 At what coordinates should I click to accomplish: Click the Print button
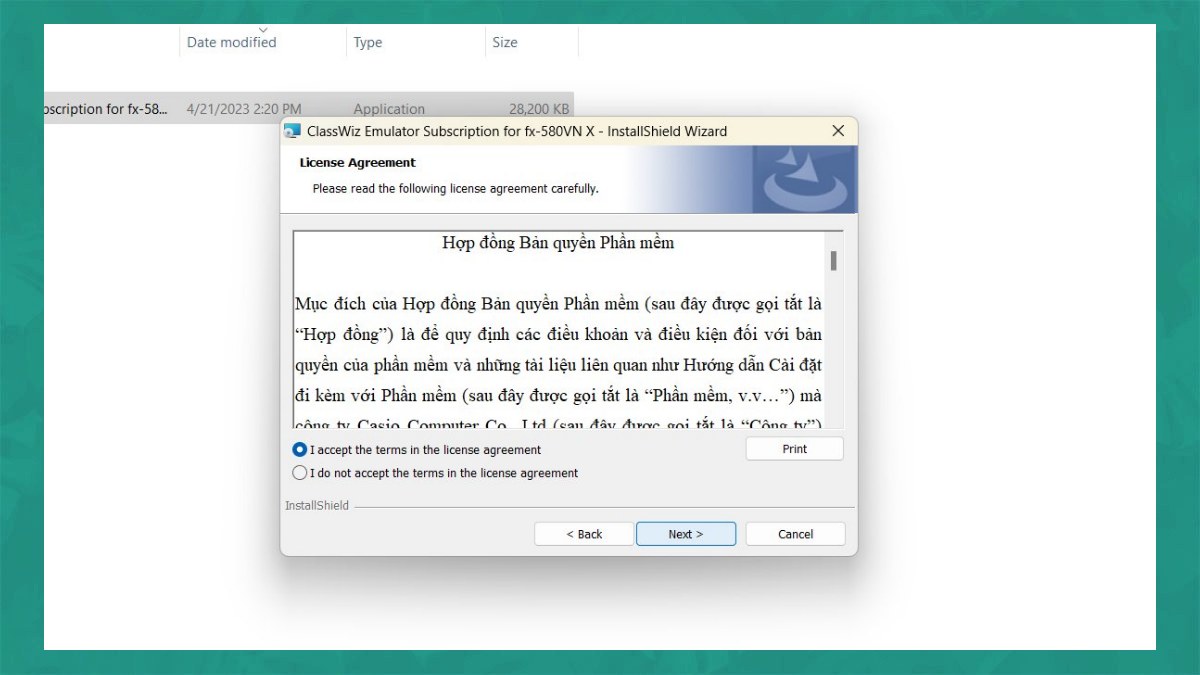coord(794,449)
